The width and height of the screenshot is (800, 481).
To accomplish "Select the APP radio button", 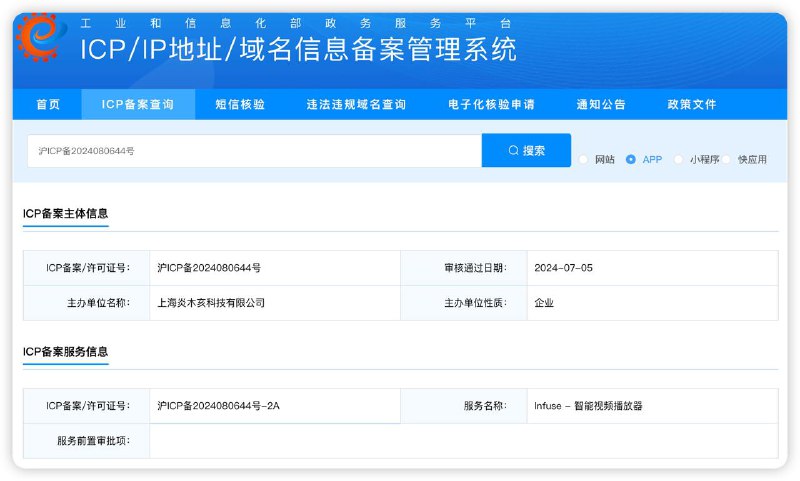I will [631, 160].
